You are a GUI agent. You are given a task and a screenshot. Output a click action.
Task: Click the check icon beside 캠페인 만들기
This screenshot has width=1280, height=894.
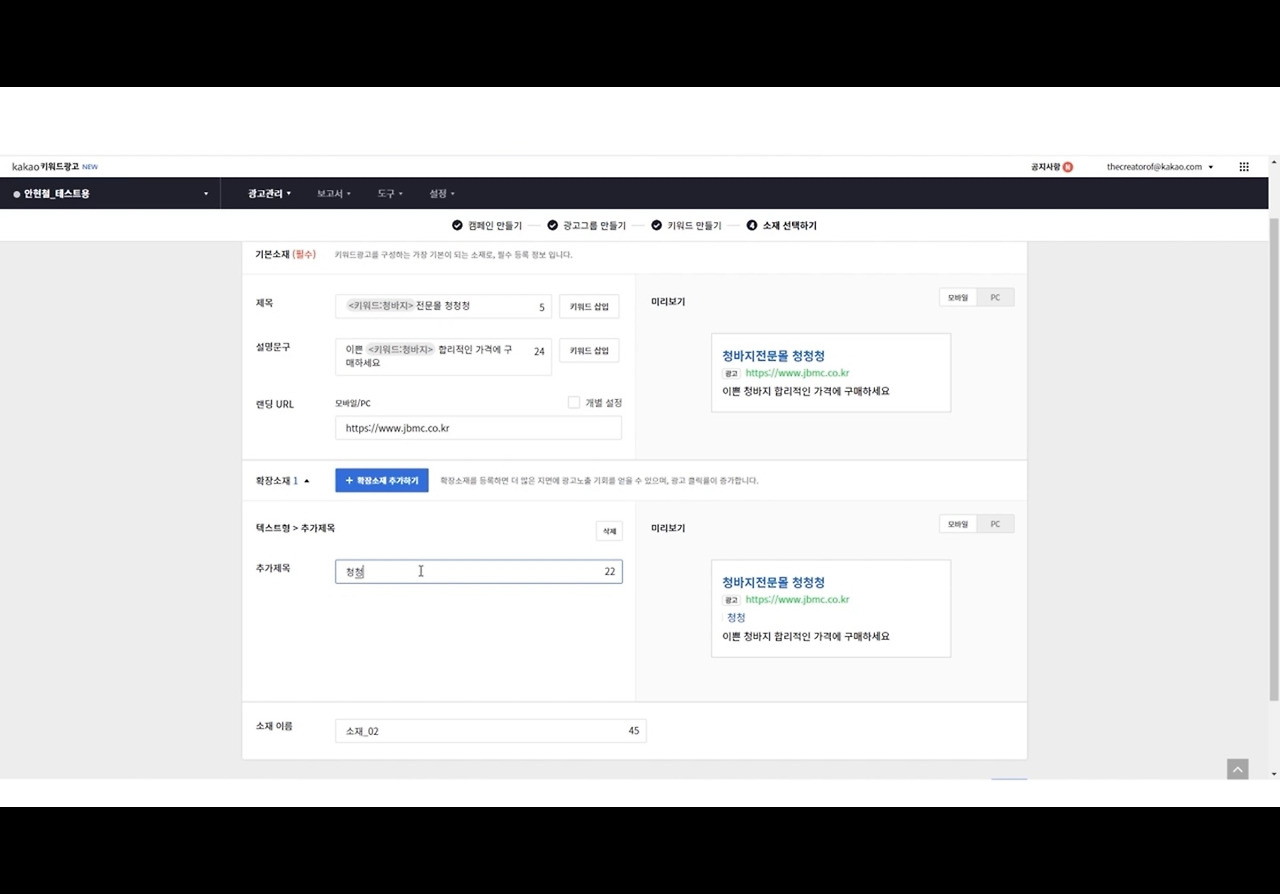click(457, 226)
